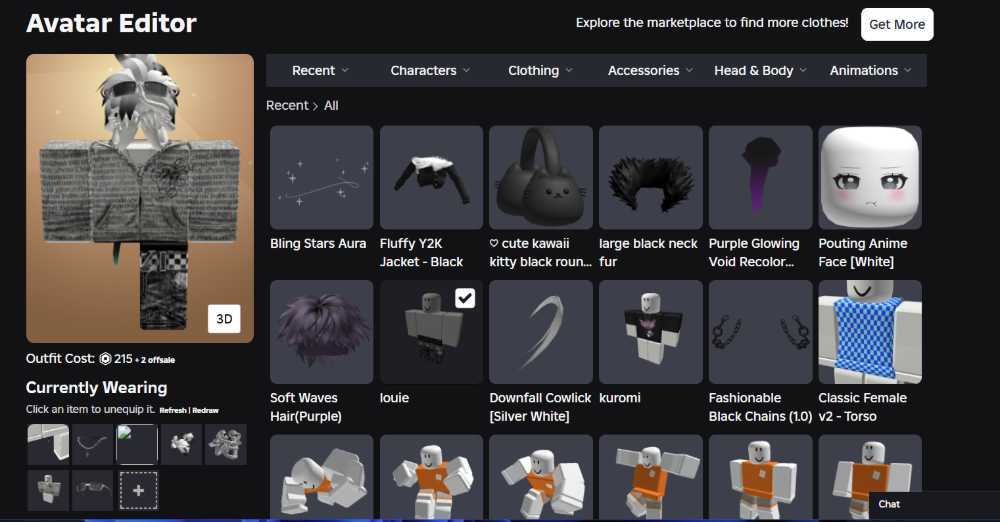
Task: Click the Pouting Anime Face [White] label
Action: pyautogui.click(x=862, y=253)
